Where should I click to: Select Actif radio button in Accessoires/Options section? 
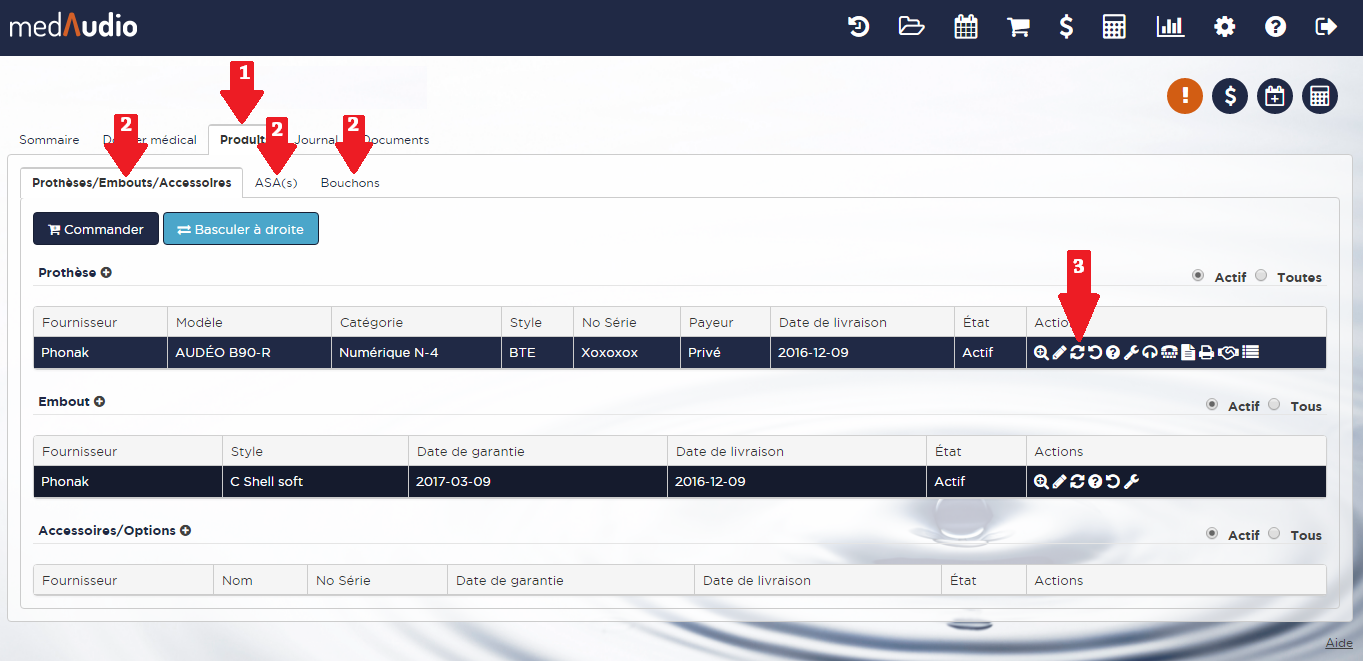tap(1212, 534)
